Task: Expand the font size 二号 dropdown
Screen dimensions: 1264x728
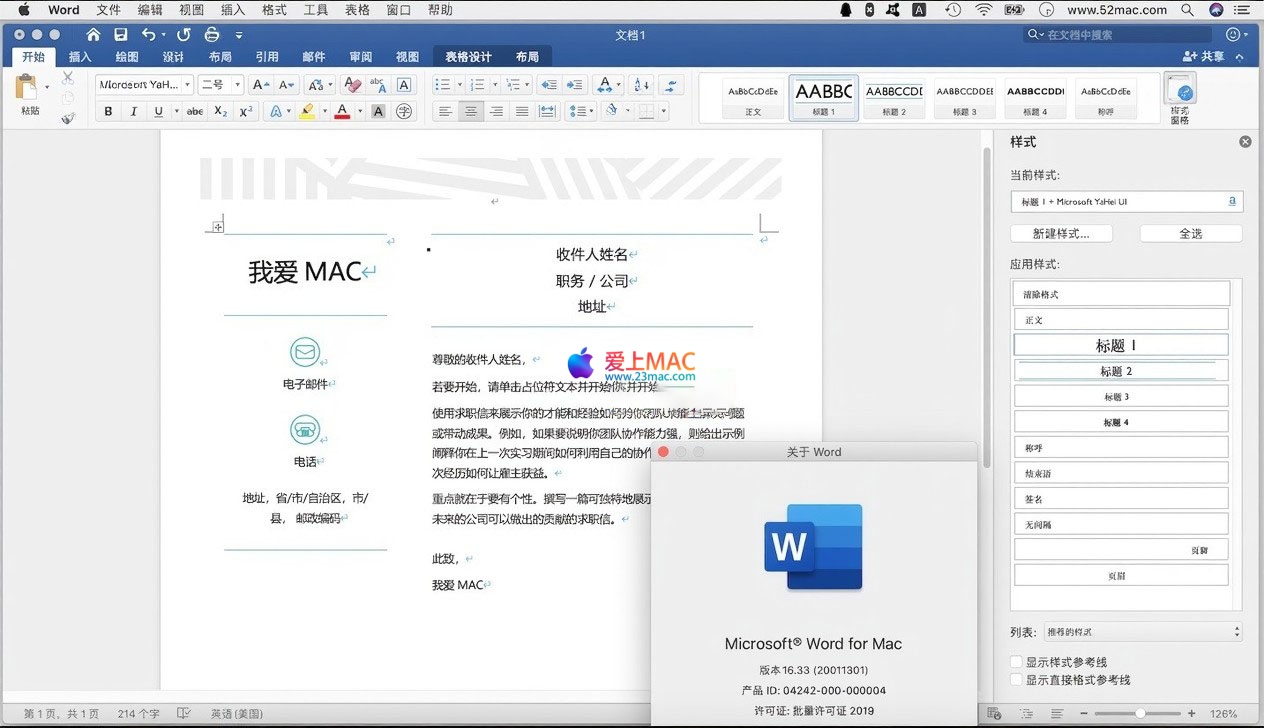Action: tap(237, 85)
